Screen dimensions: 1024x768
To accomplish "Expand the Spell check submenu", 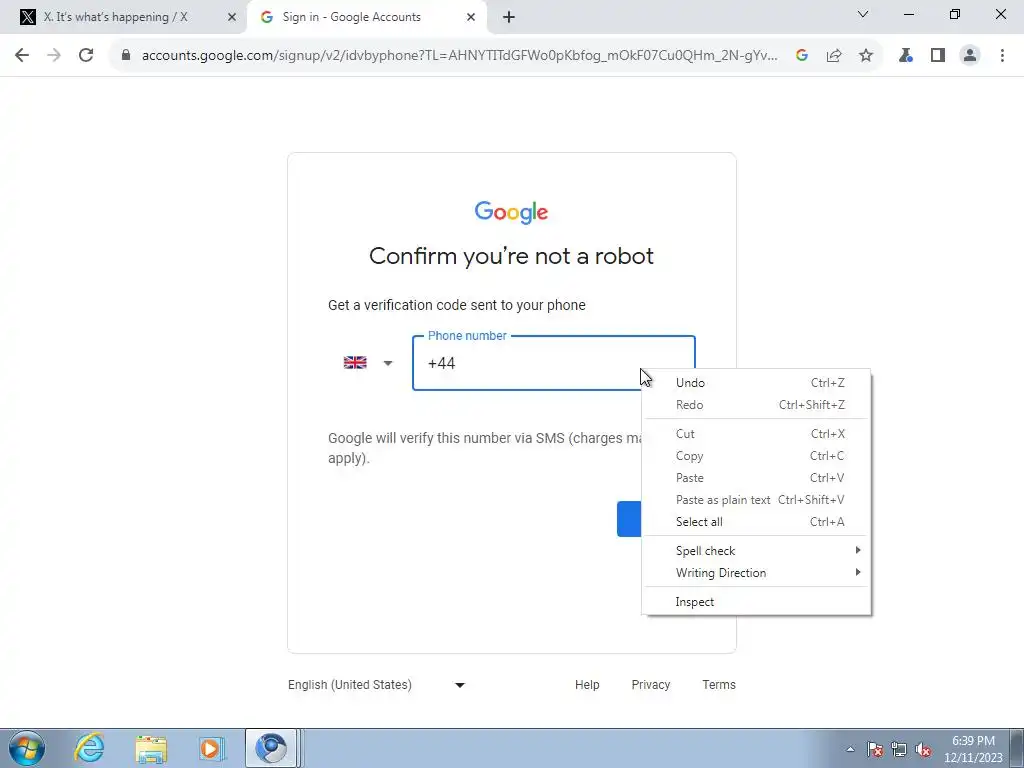I will click(756, 551).
